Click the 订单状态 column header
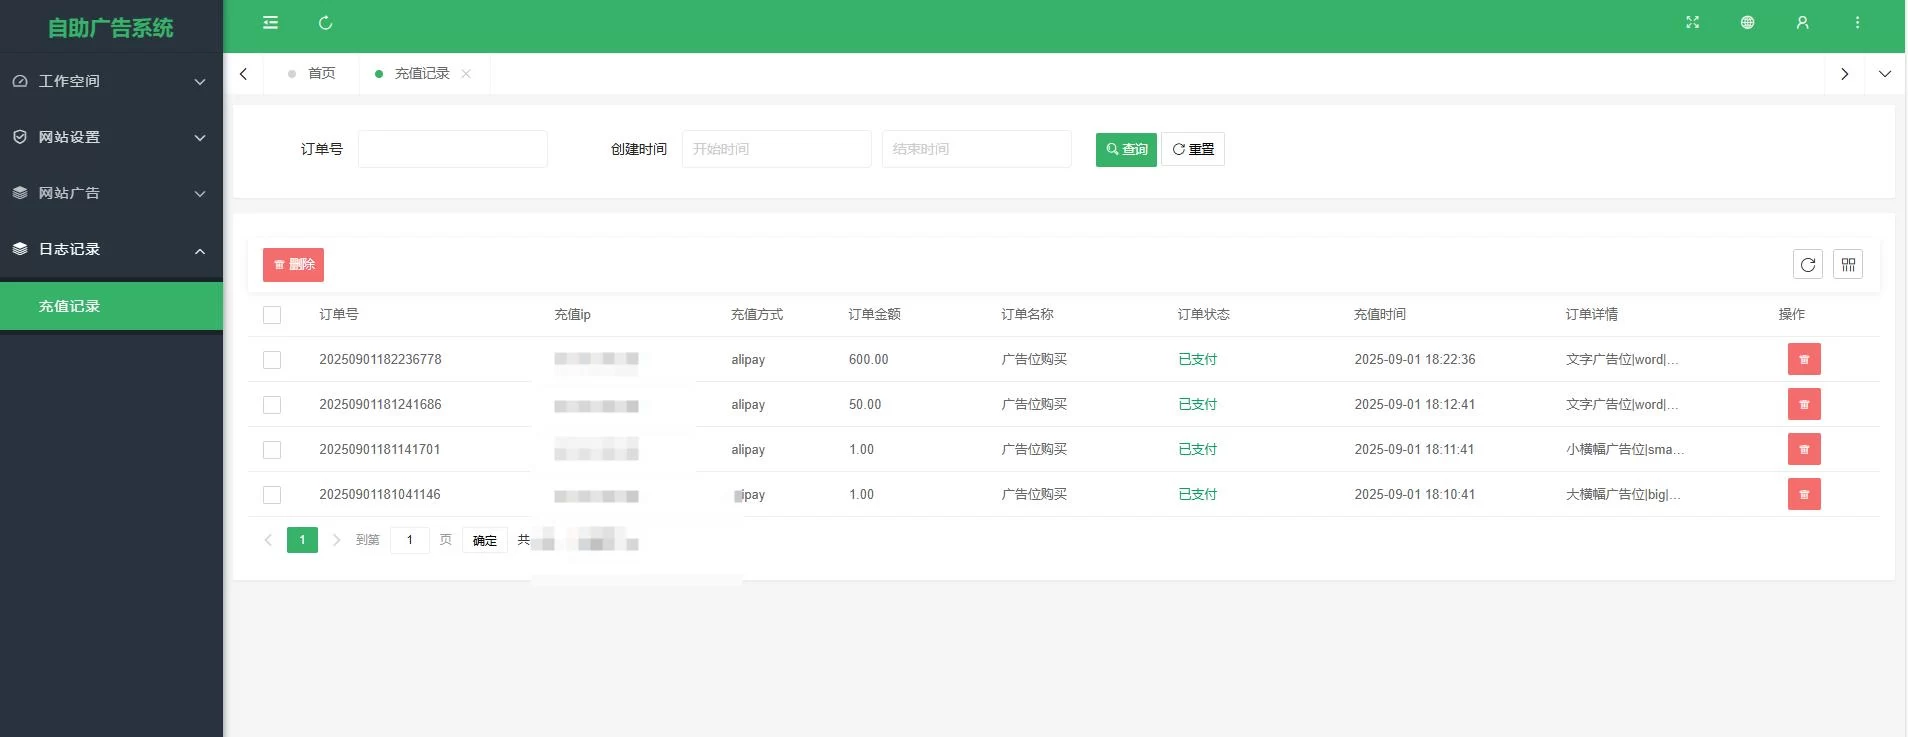The width and height of the screenshot is (1908, 737). (1204, 314)
